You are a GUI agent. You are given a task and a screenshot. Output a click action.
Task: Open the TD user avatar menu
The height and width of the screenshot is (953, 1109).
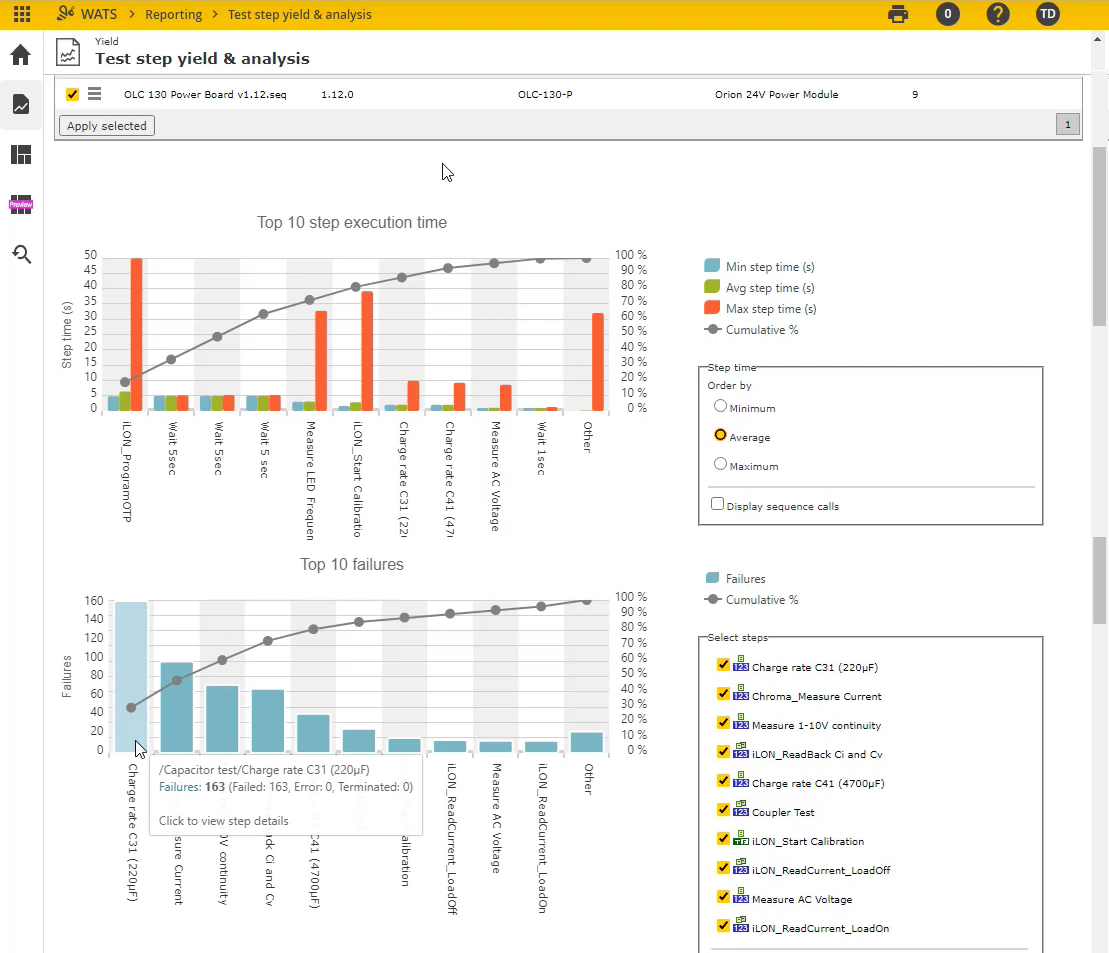point(1047,14)
